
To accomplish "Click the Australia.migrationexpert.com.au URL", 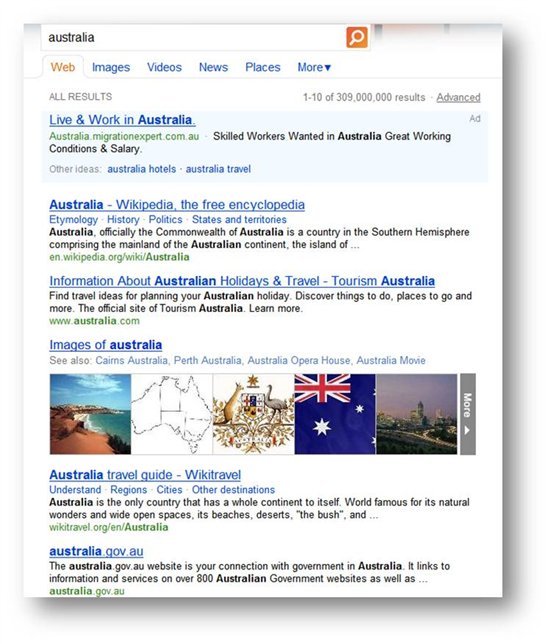I will pos(124,136).
